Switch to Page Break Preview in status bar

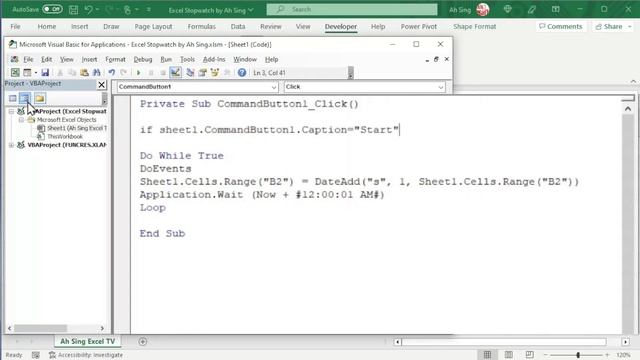[x=529, y=355]
